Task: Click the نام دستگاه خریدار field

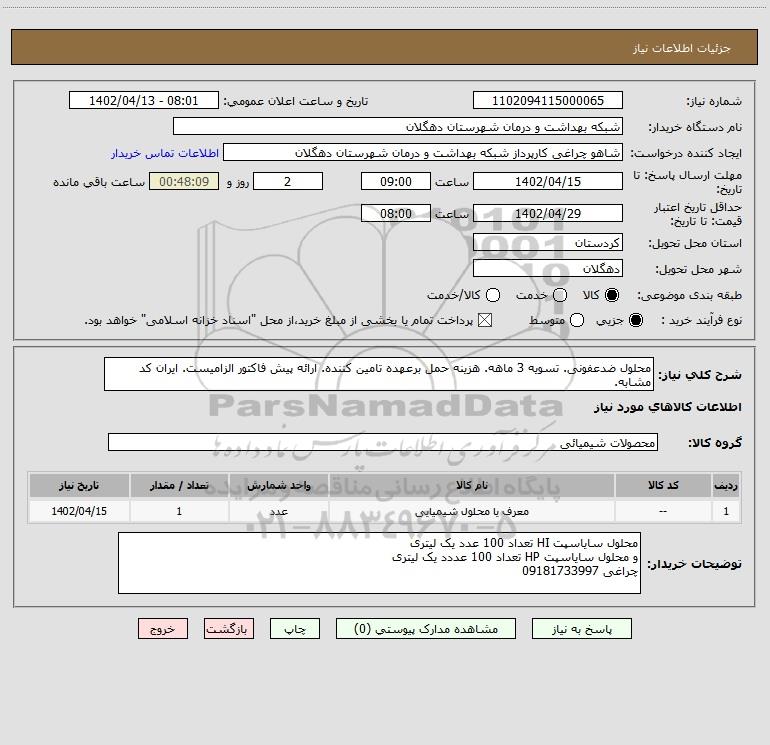Action: tap(398, 127)
